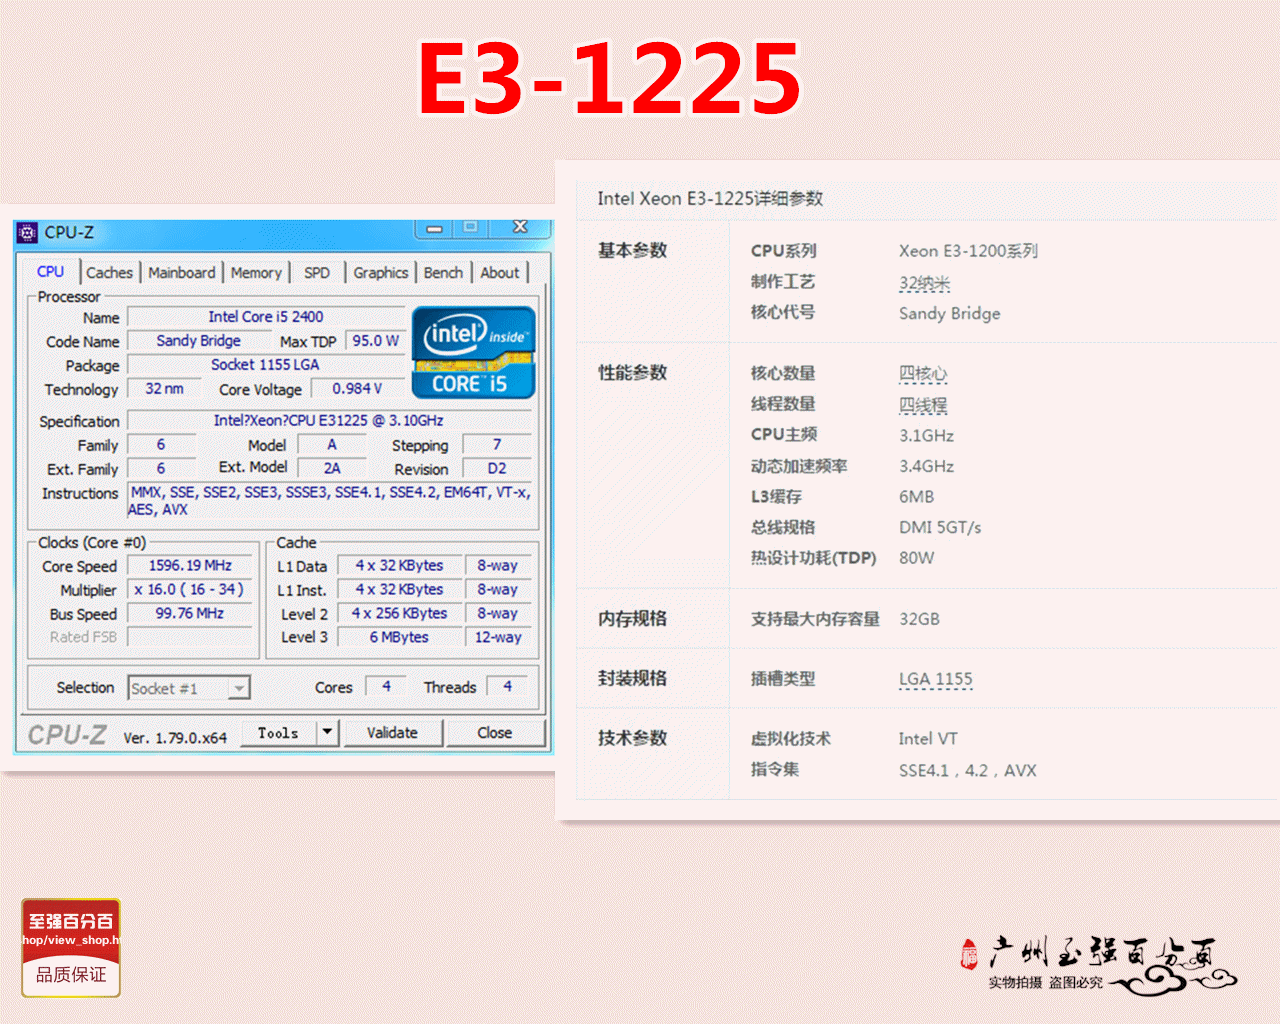The width and height of the screenshot is (1280, 1024).
Task: Click the CPU-Z application icon in the title bar
Action: pos(25,232)
